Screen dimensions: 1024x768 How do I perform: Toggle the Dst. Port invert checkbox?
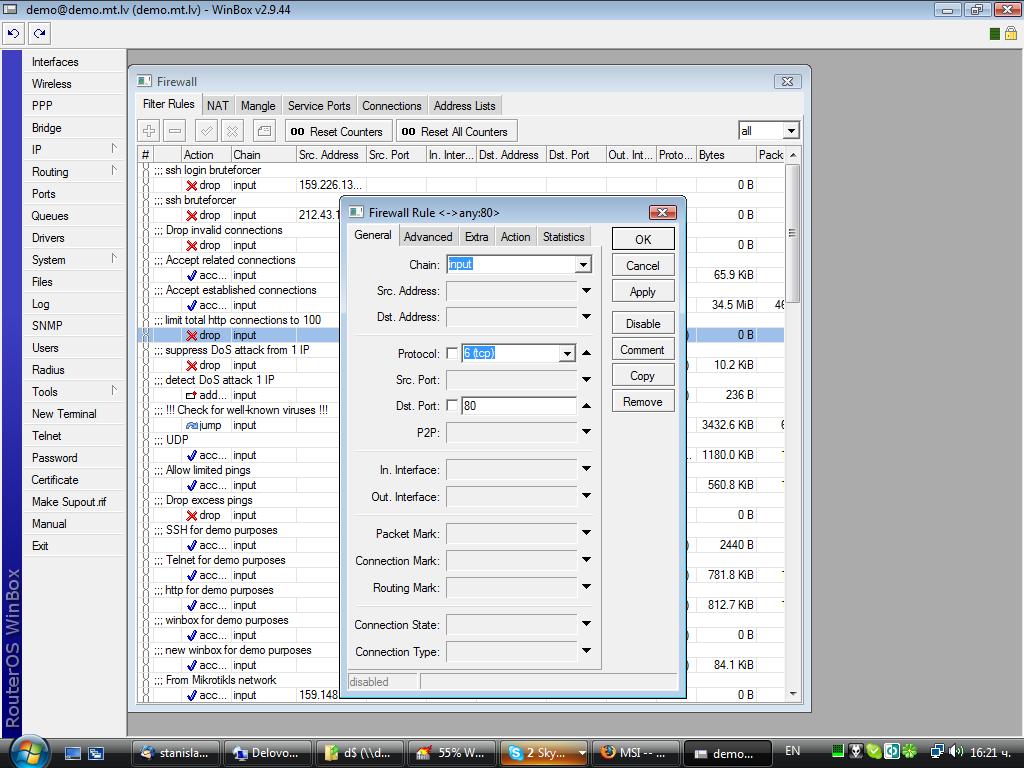pos(452,405)
